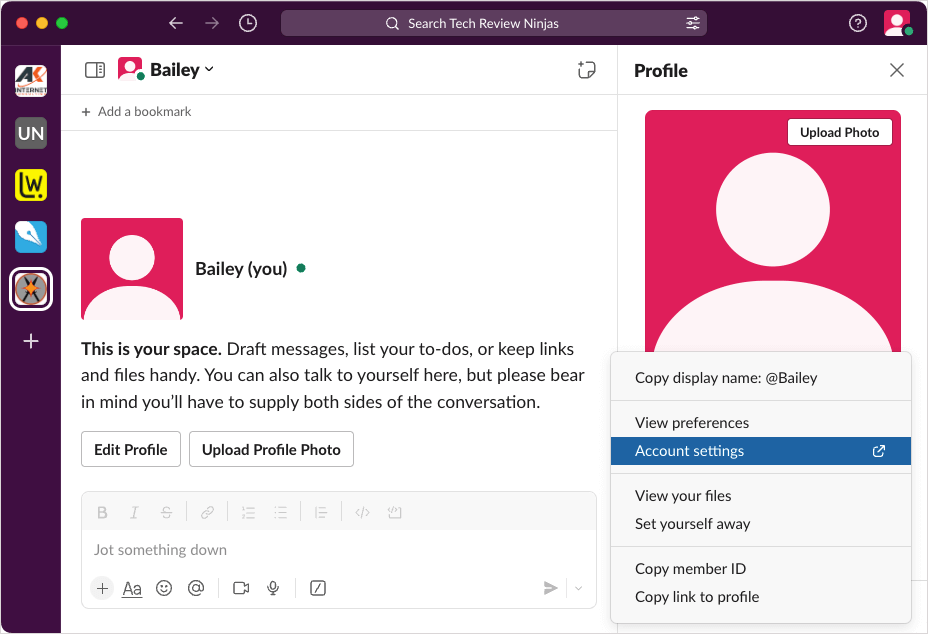Viewport: 928px width, 634px height.
Task: Click the mention @ icon
Action: (196, 588)
